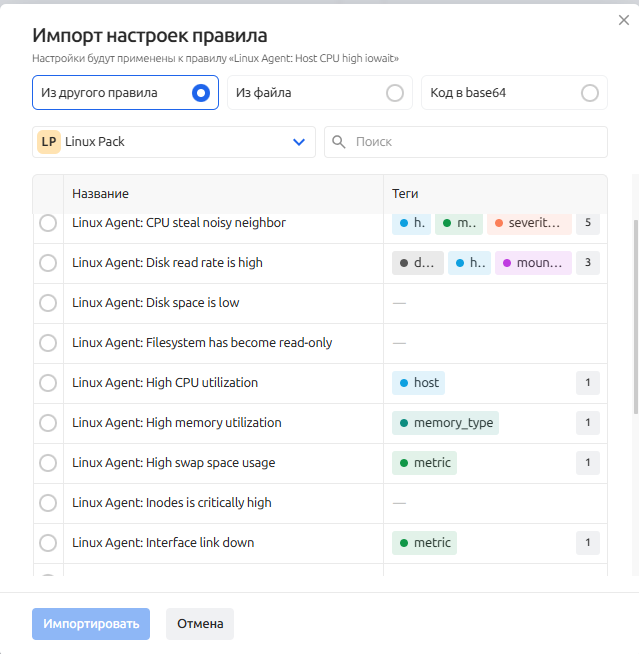Click text 'Linux Agent: Inodes is critically high'
The width and height of the screenshot is (639, 654).
coord(172,503)
